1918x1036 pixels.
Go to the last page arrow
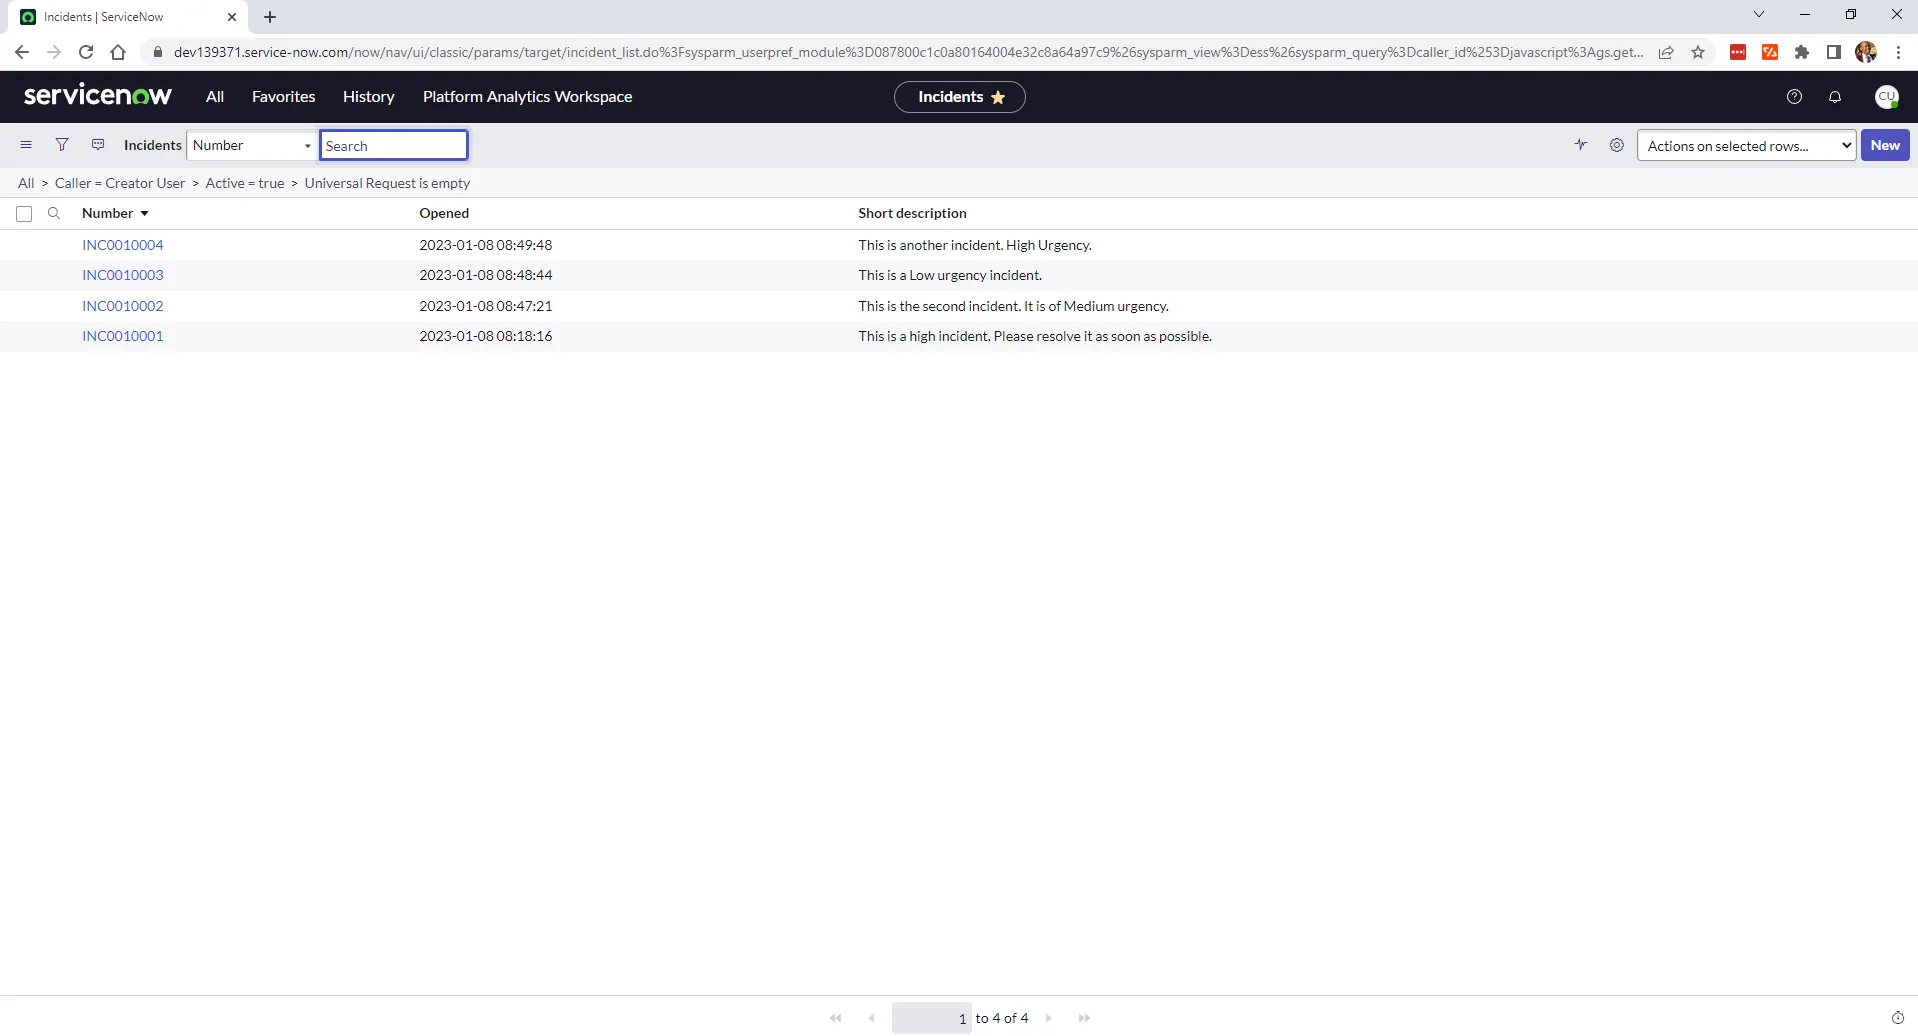tap(1085, 1018)
